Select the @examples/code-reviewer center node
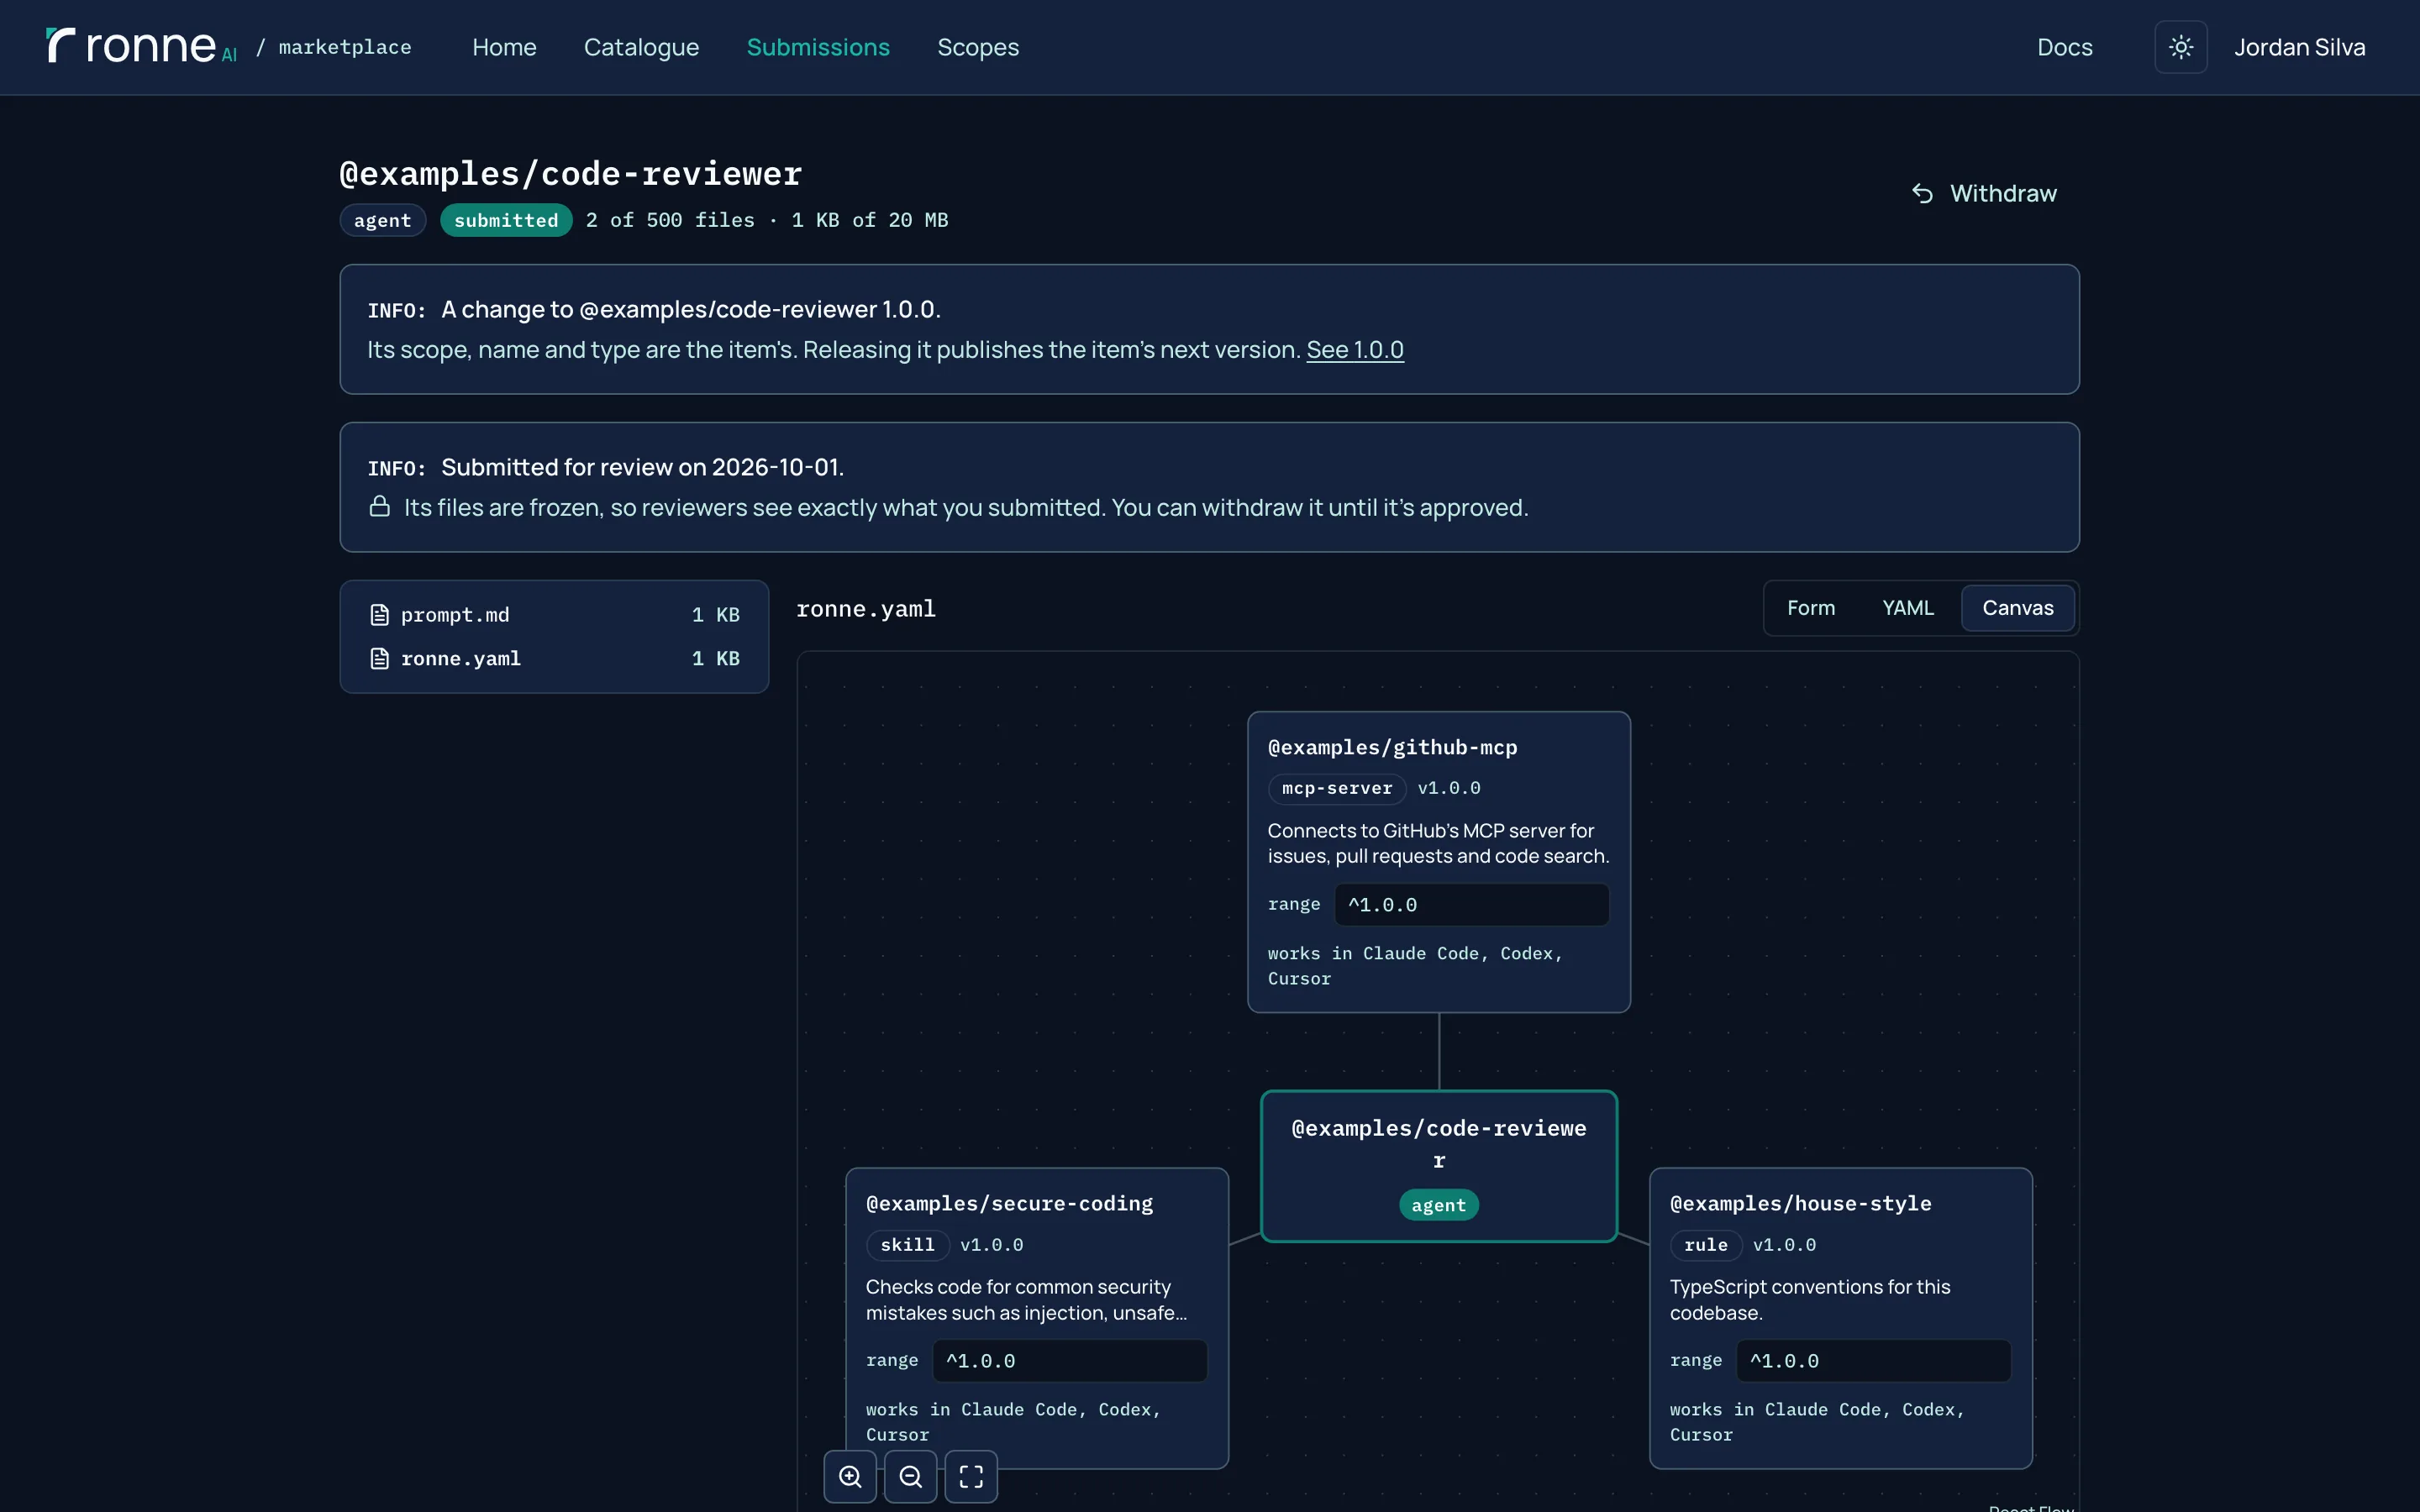This screenshot has width=2420, height=1512. [1438, 1165]
